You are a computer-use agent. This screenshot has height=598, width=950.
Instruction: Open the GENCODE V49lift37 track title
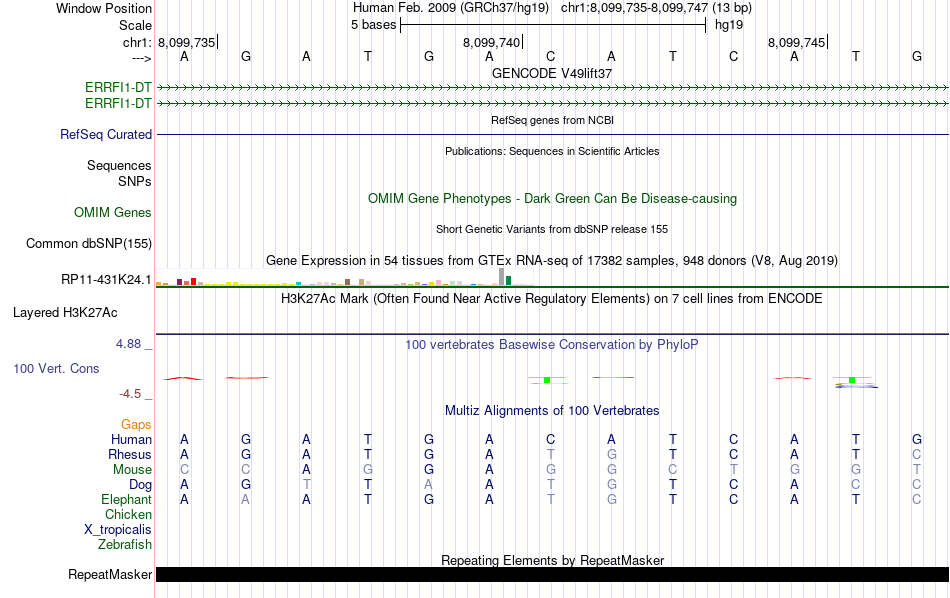coord(552,73)
